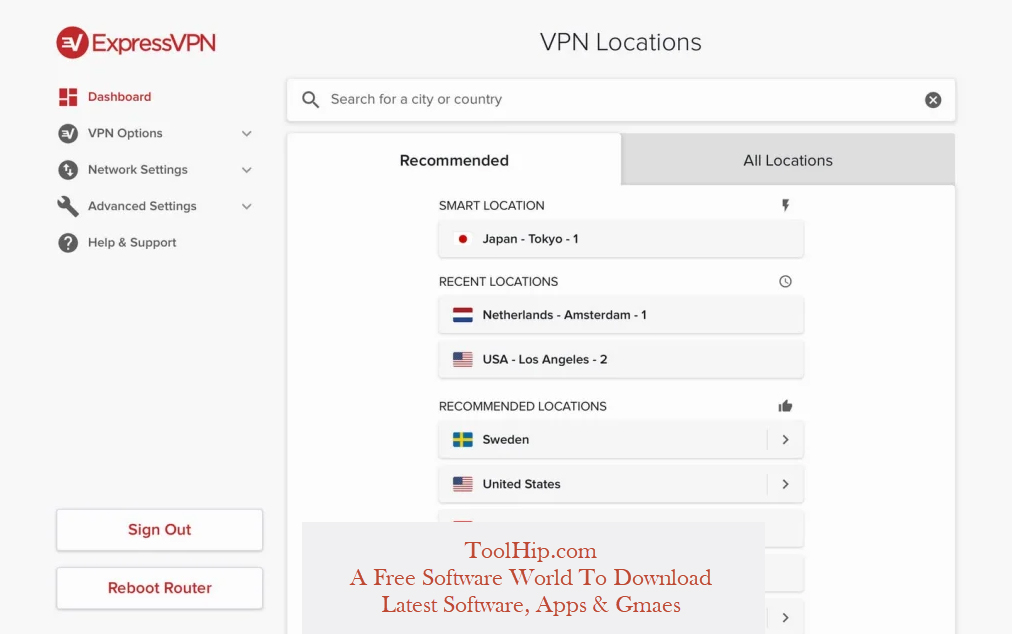The height and width of the screenshot is (634, 1012).
Task: Click the Japan flag icon
Action: [x=463, y=239]
